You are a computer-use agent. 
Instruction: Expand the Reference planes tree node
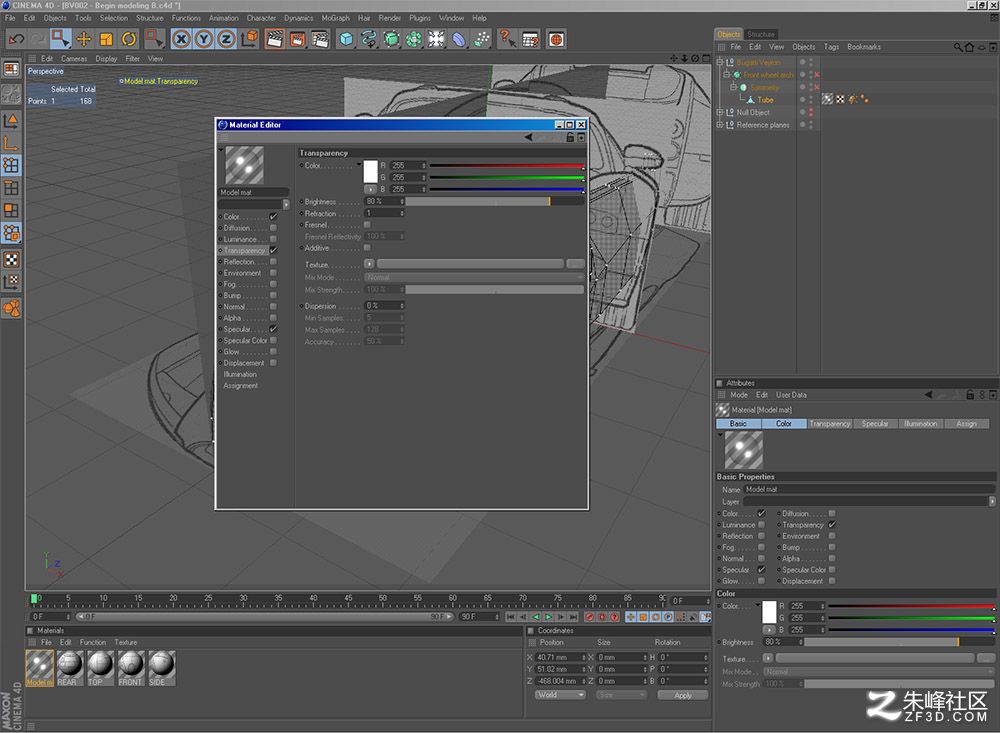click(720, 125)
